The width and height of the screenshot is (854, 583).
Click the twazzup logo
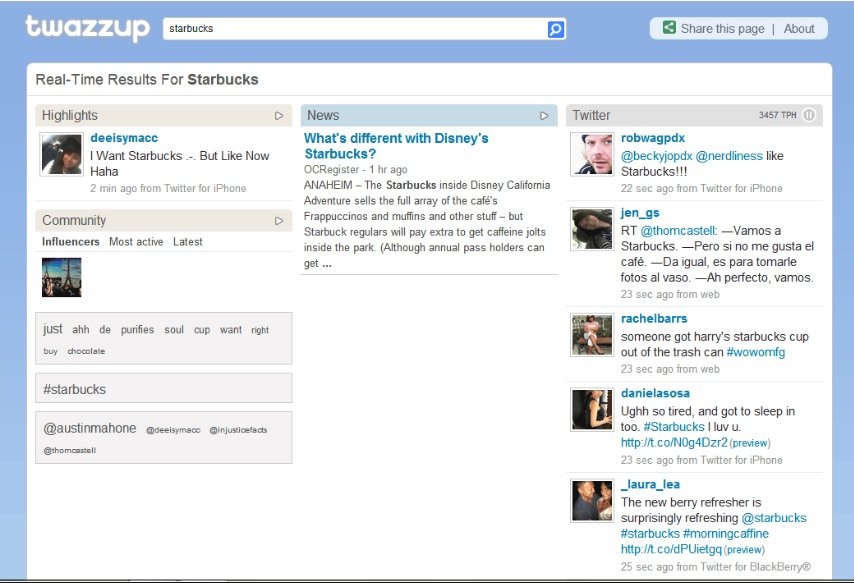click(x=87, y=28)
